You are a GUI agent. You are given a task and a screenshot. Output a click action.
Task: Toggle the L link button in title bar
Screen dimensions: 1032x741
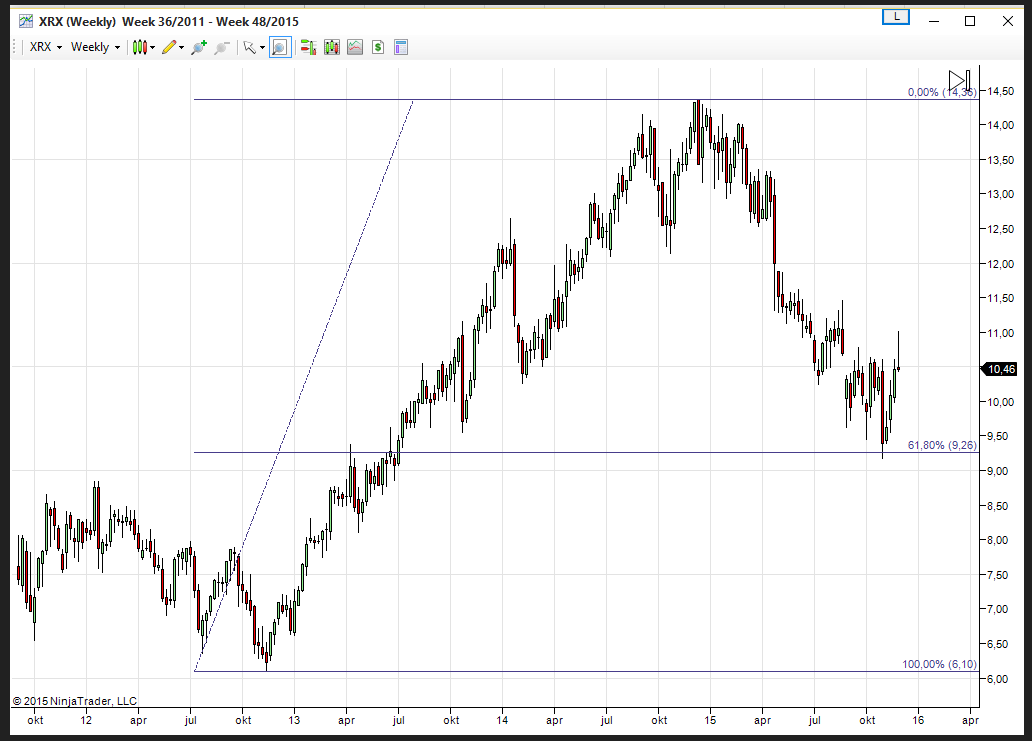(x=896, y=17)
